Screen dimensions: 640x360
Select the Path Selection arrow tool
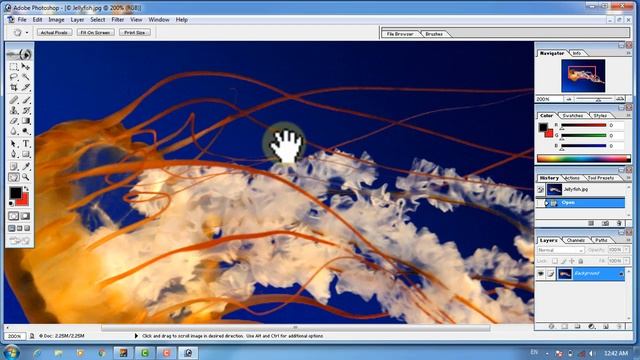[x=13, y=144]
